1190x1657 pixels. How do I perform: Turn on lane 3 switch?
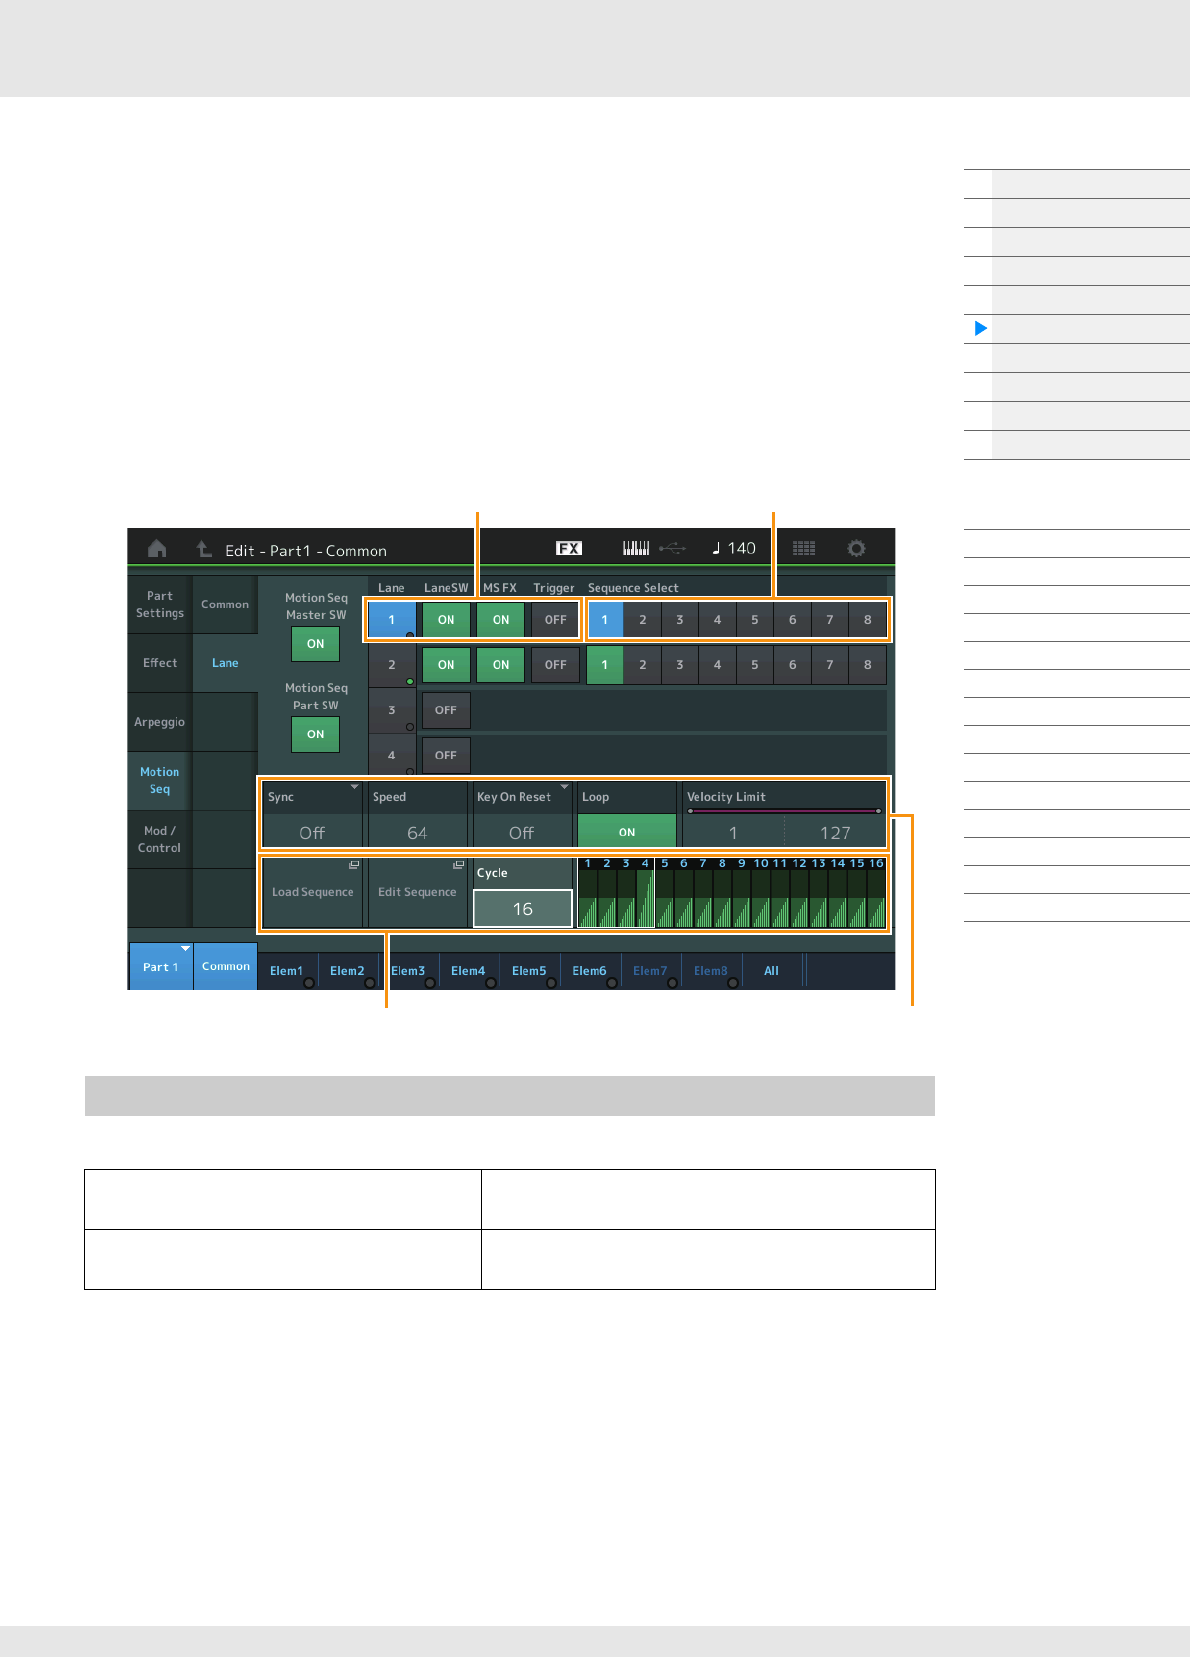tap(446, 710)
